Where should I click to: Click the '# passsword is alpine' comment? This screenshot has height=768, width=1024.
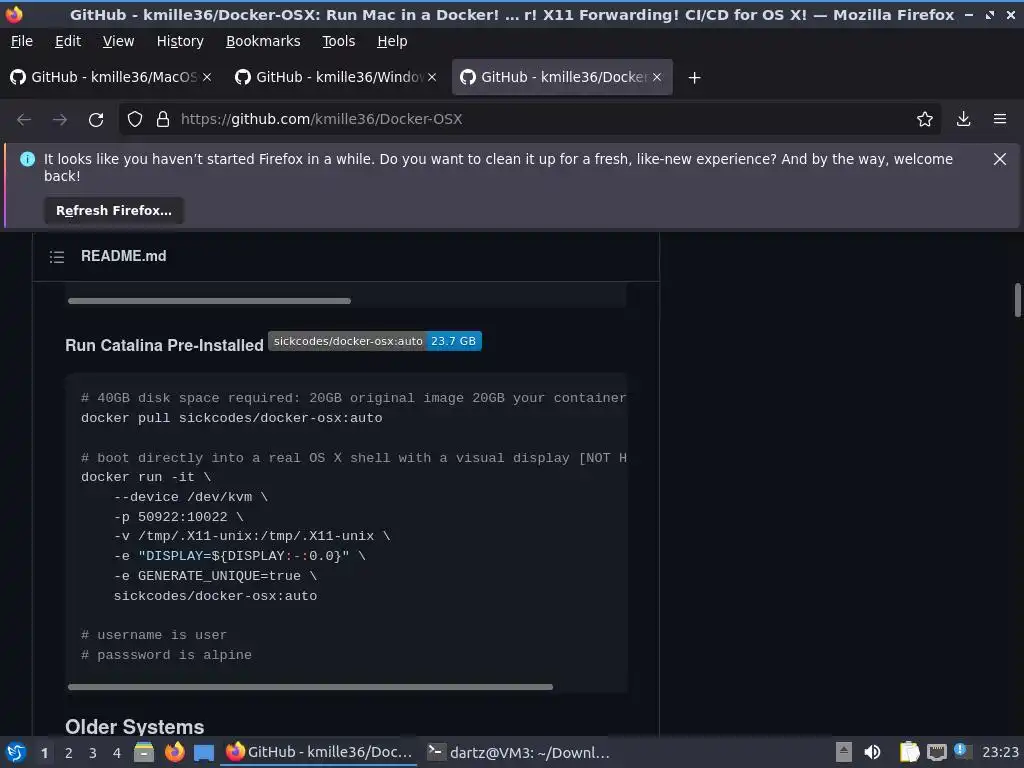(167, 655)
